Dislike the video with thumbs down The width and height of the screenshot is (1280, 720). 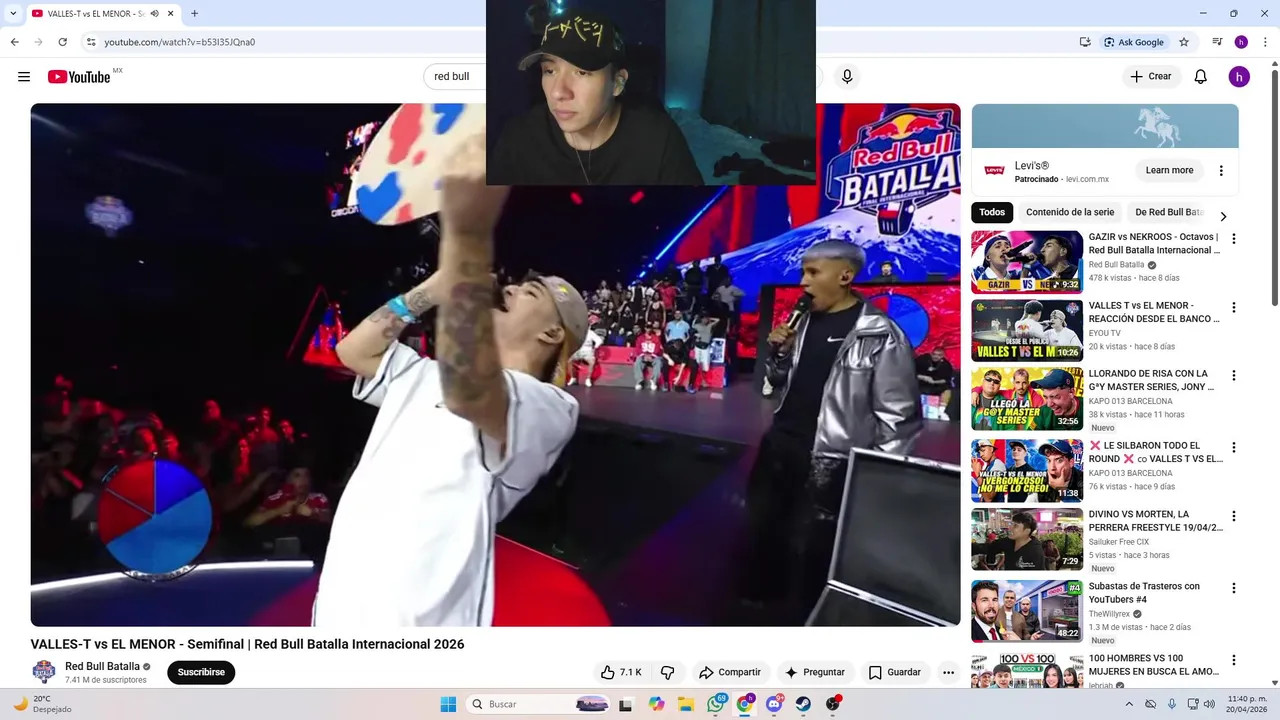pyautogui.click(x=668, y=672)
